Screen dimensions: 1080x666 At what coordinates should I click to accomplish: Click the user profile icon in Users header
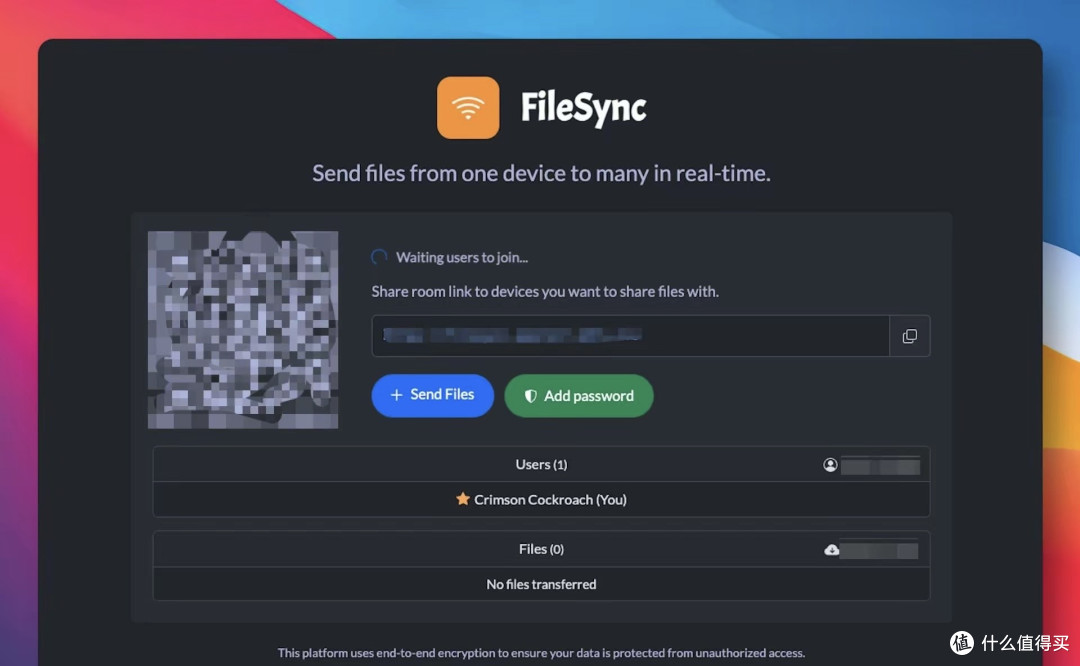[830, 465]
